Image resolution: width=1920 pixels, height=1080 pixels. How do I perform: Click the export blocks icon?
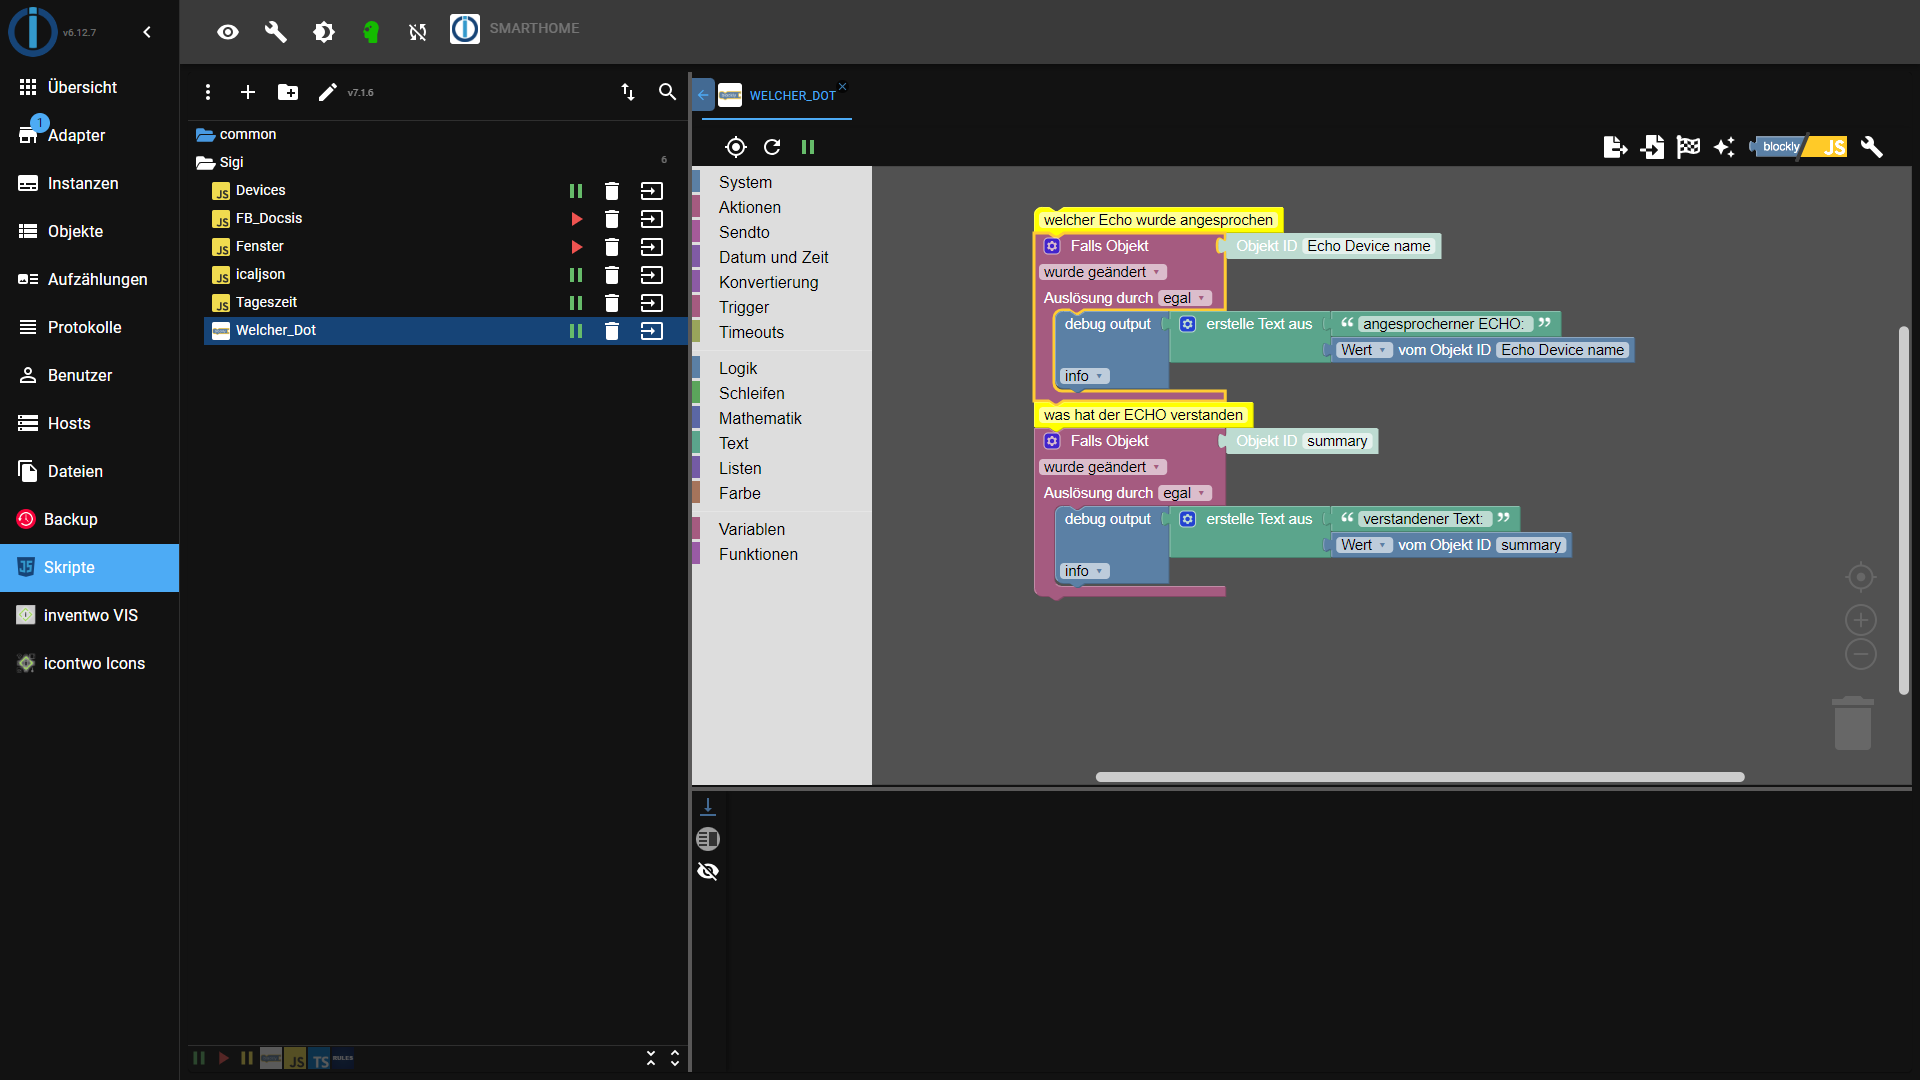click(x=1615, y=147)
